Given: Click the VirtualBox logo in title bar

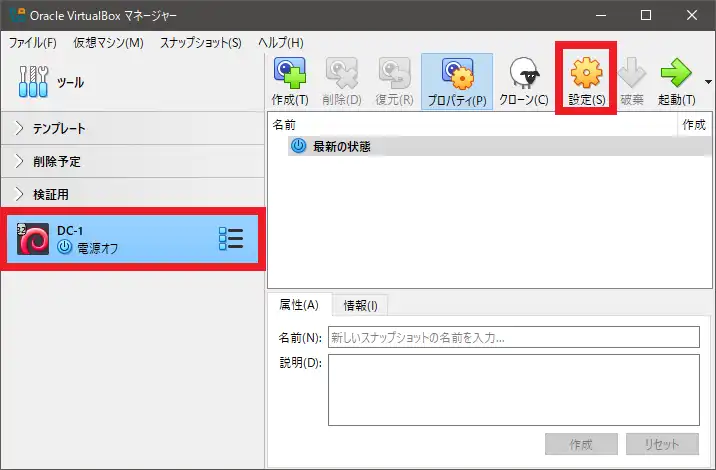Looking at the screenshot, I should 17,14.
